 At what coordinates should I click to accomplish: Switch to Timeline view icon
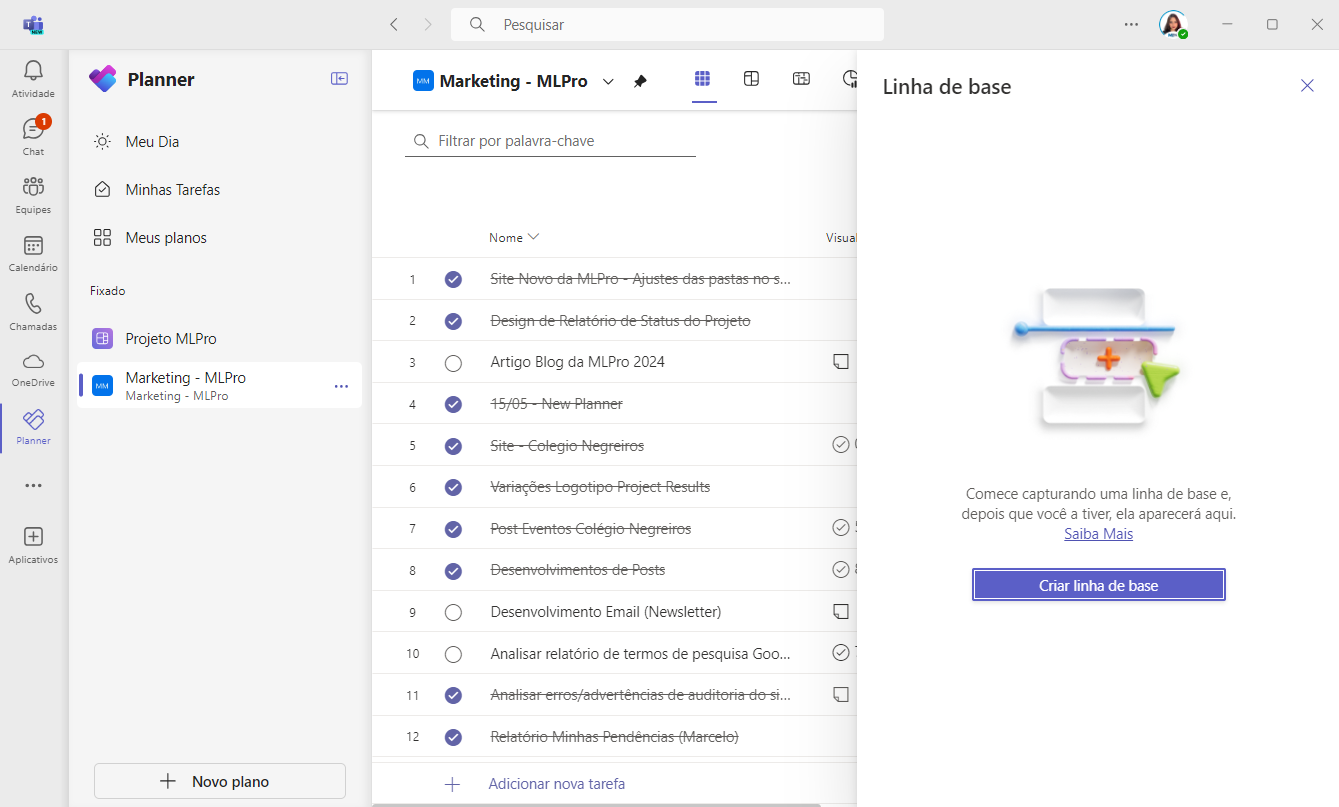tap(801, 79)
